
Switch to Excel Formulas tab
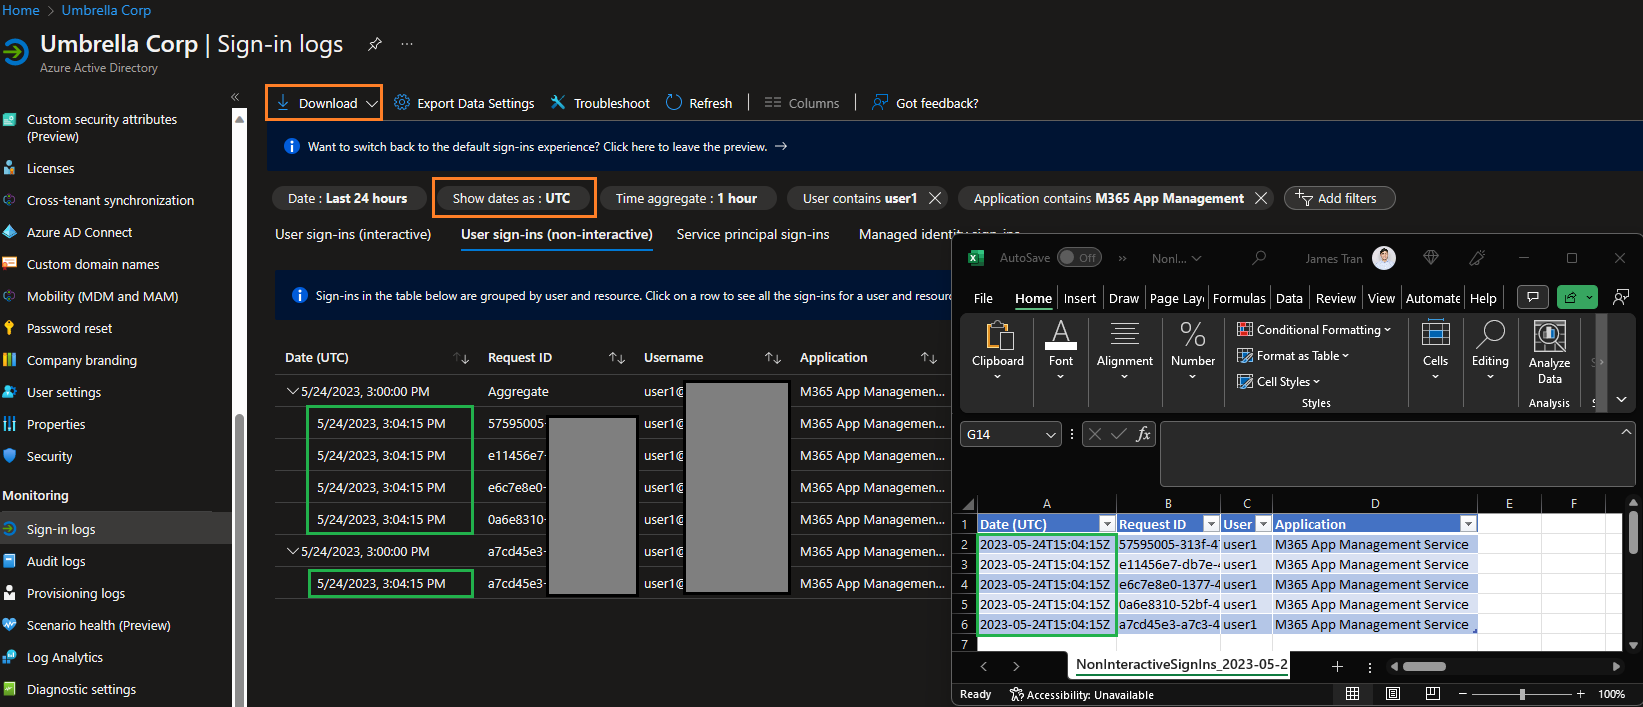[1239, 298]
